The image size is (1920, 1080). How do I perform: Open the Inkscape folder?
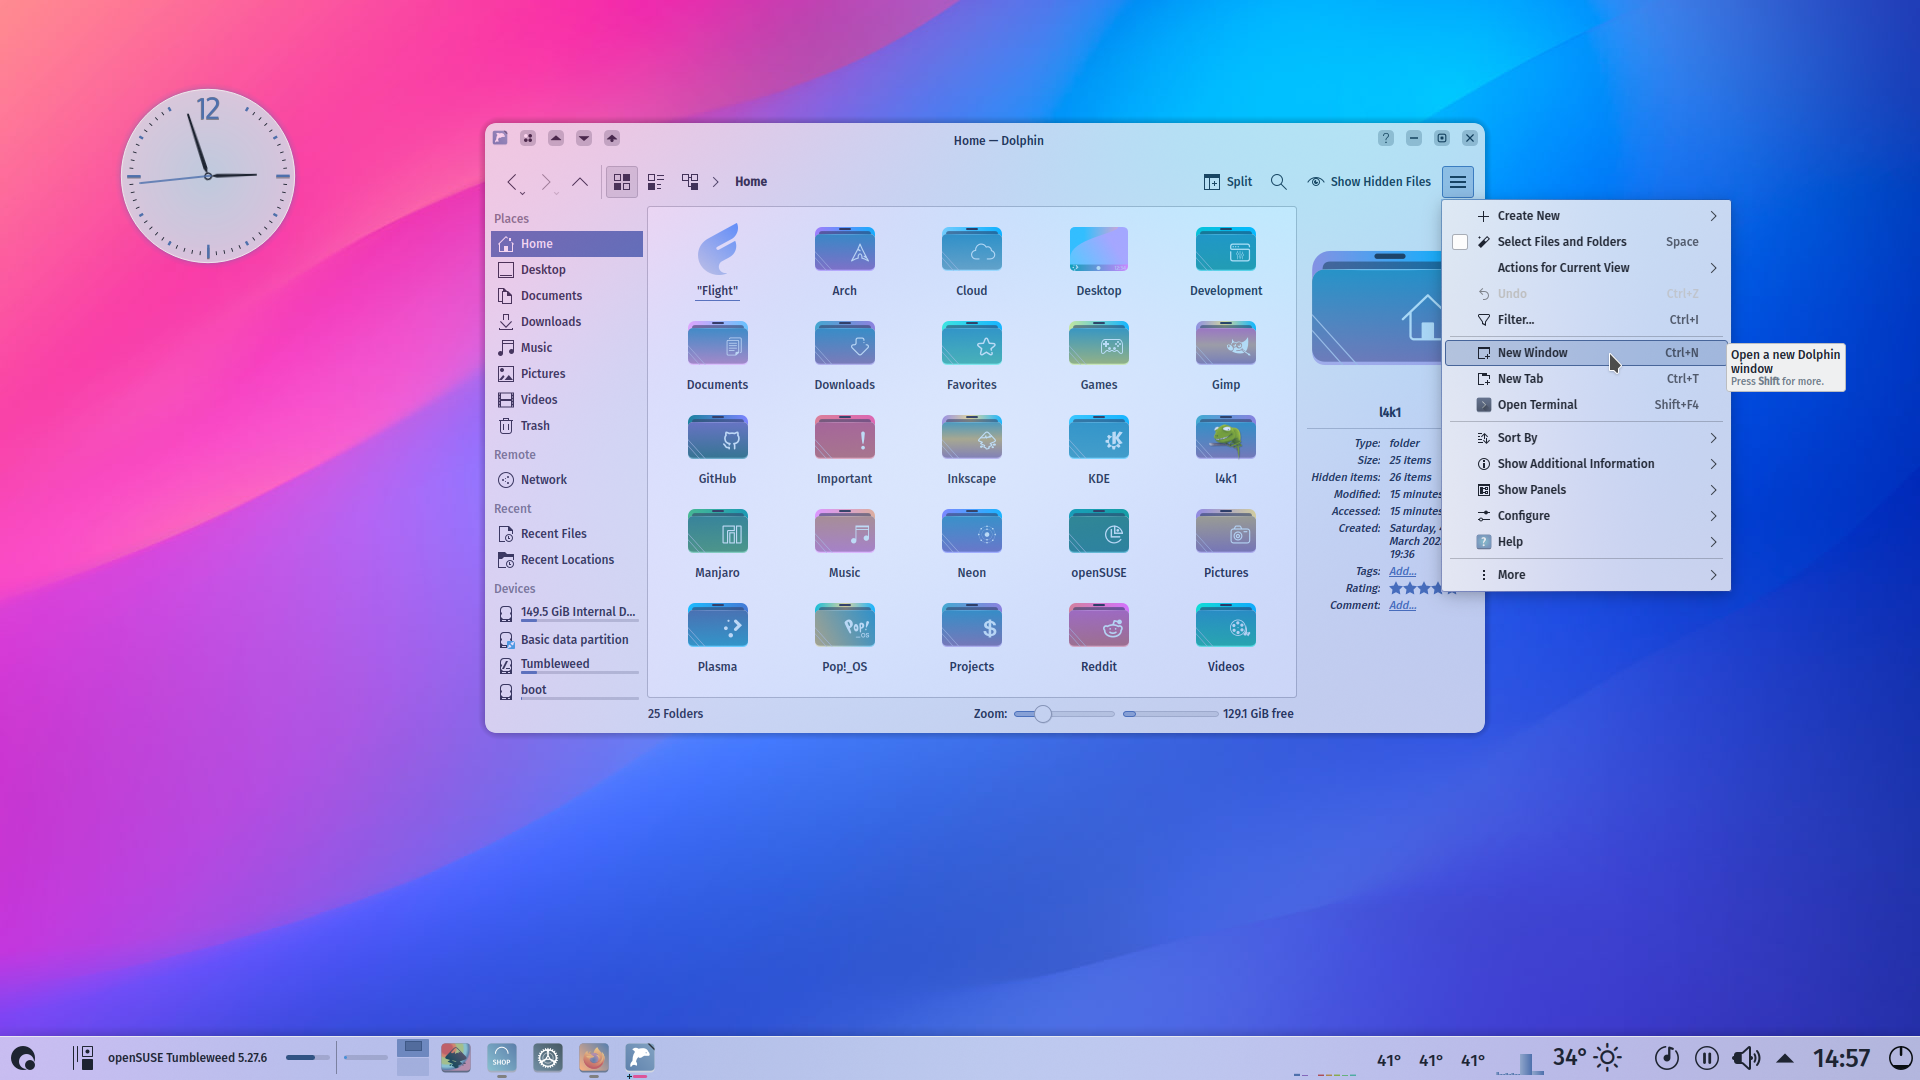(971, 449)
